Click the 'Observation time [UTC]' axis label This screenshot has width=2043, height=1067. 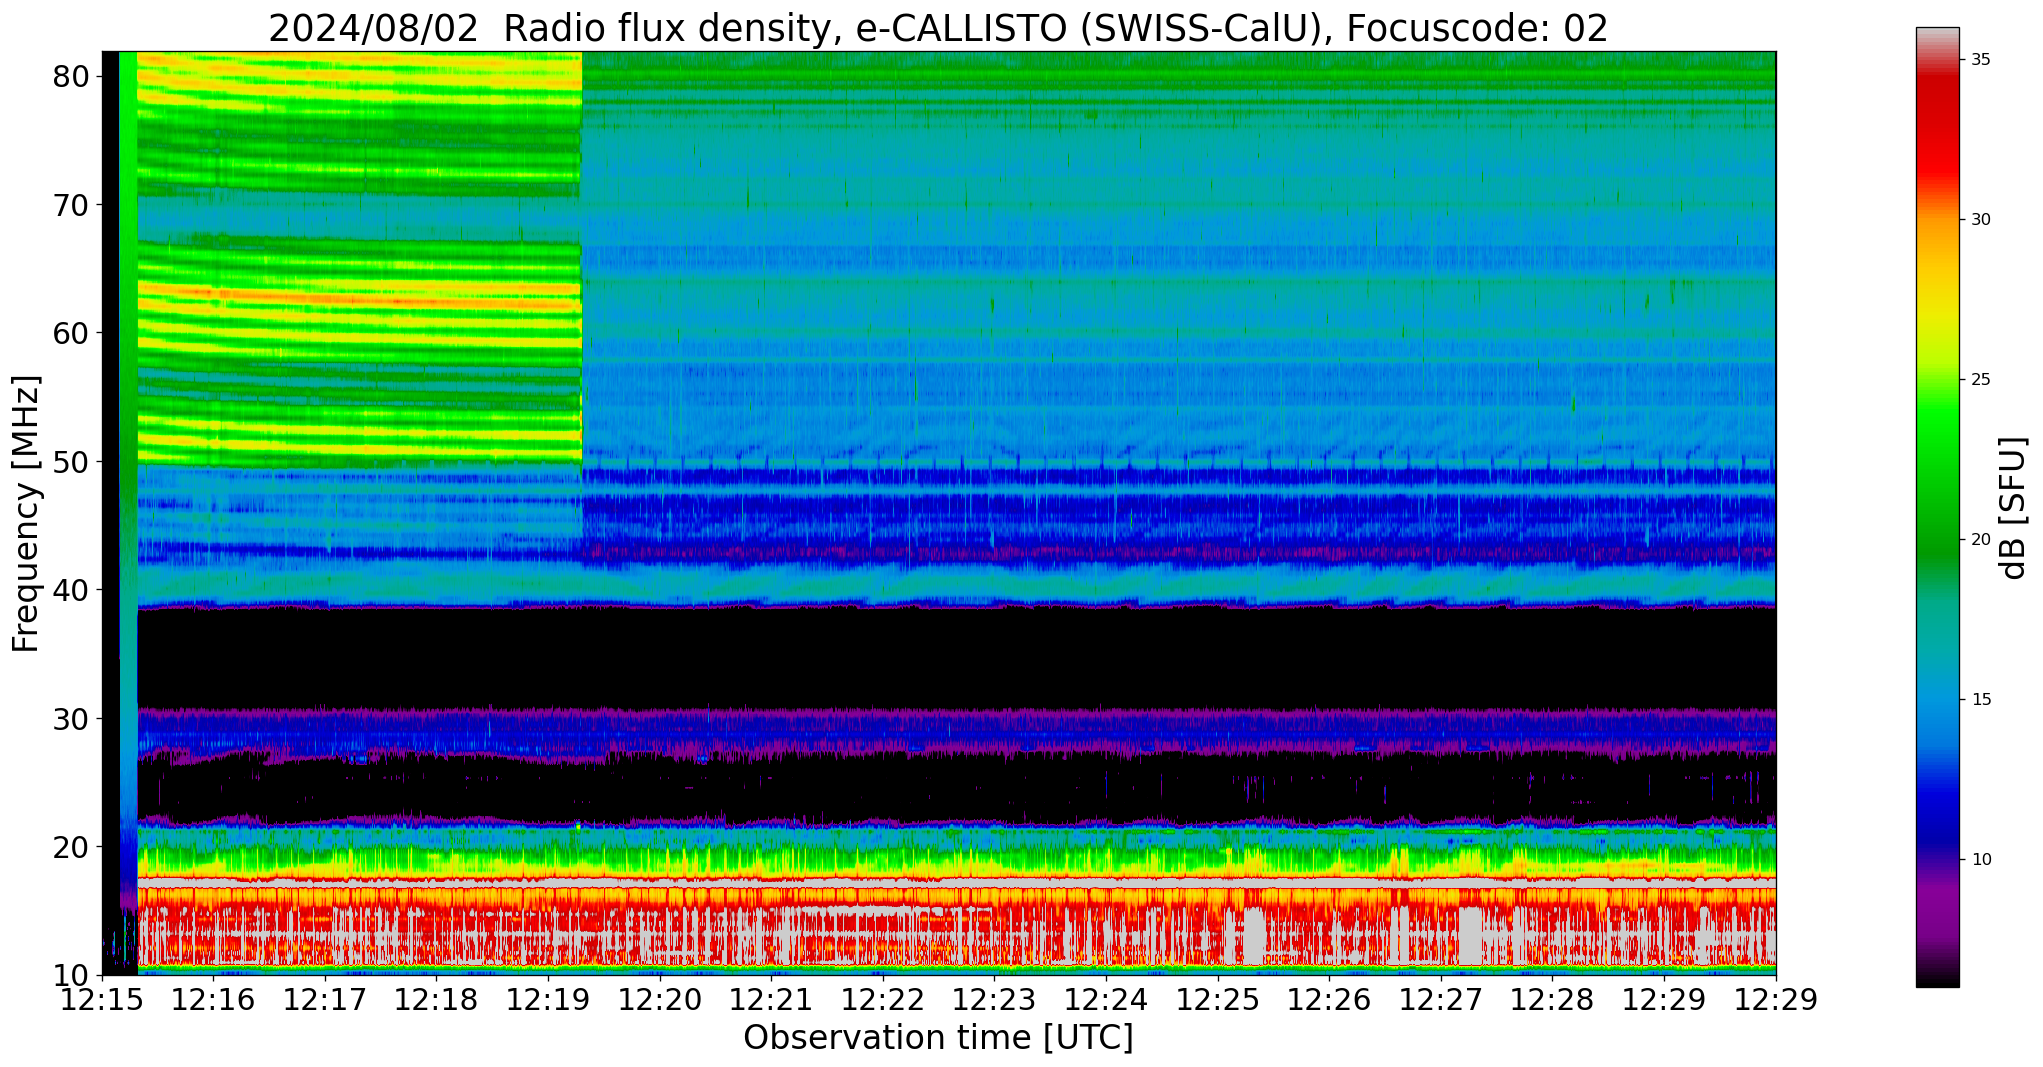[938, 1038]
